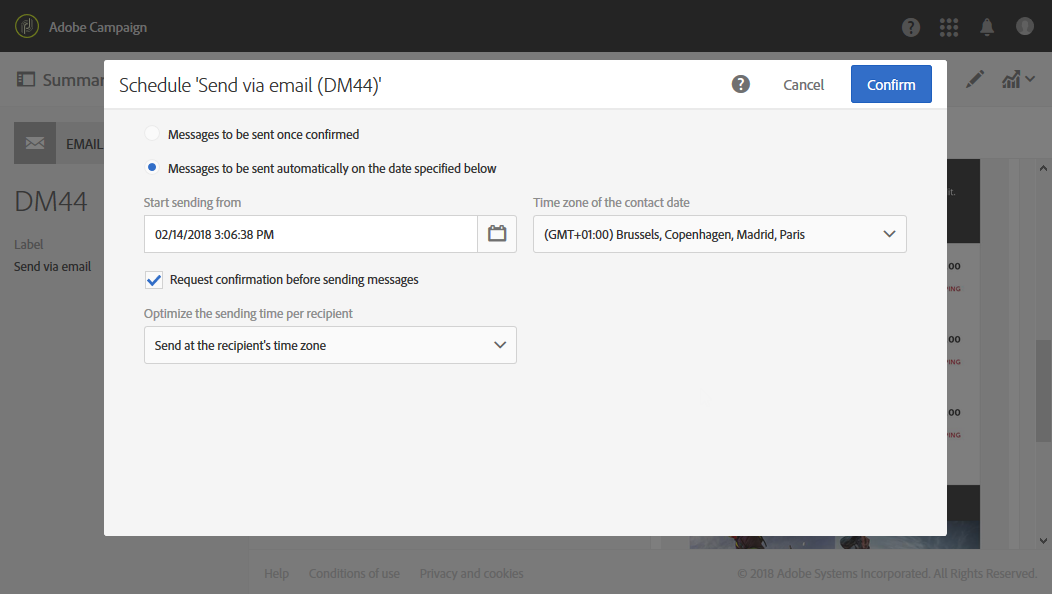This screenshot has height=594, width=1052.
Task: Click the Adobe Campaign logo icon
Action: pyautogui.click(x=27, y=27)
